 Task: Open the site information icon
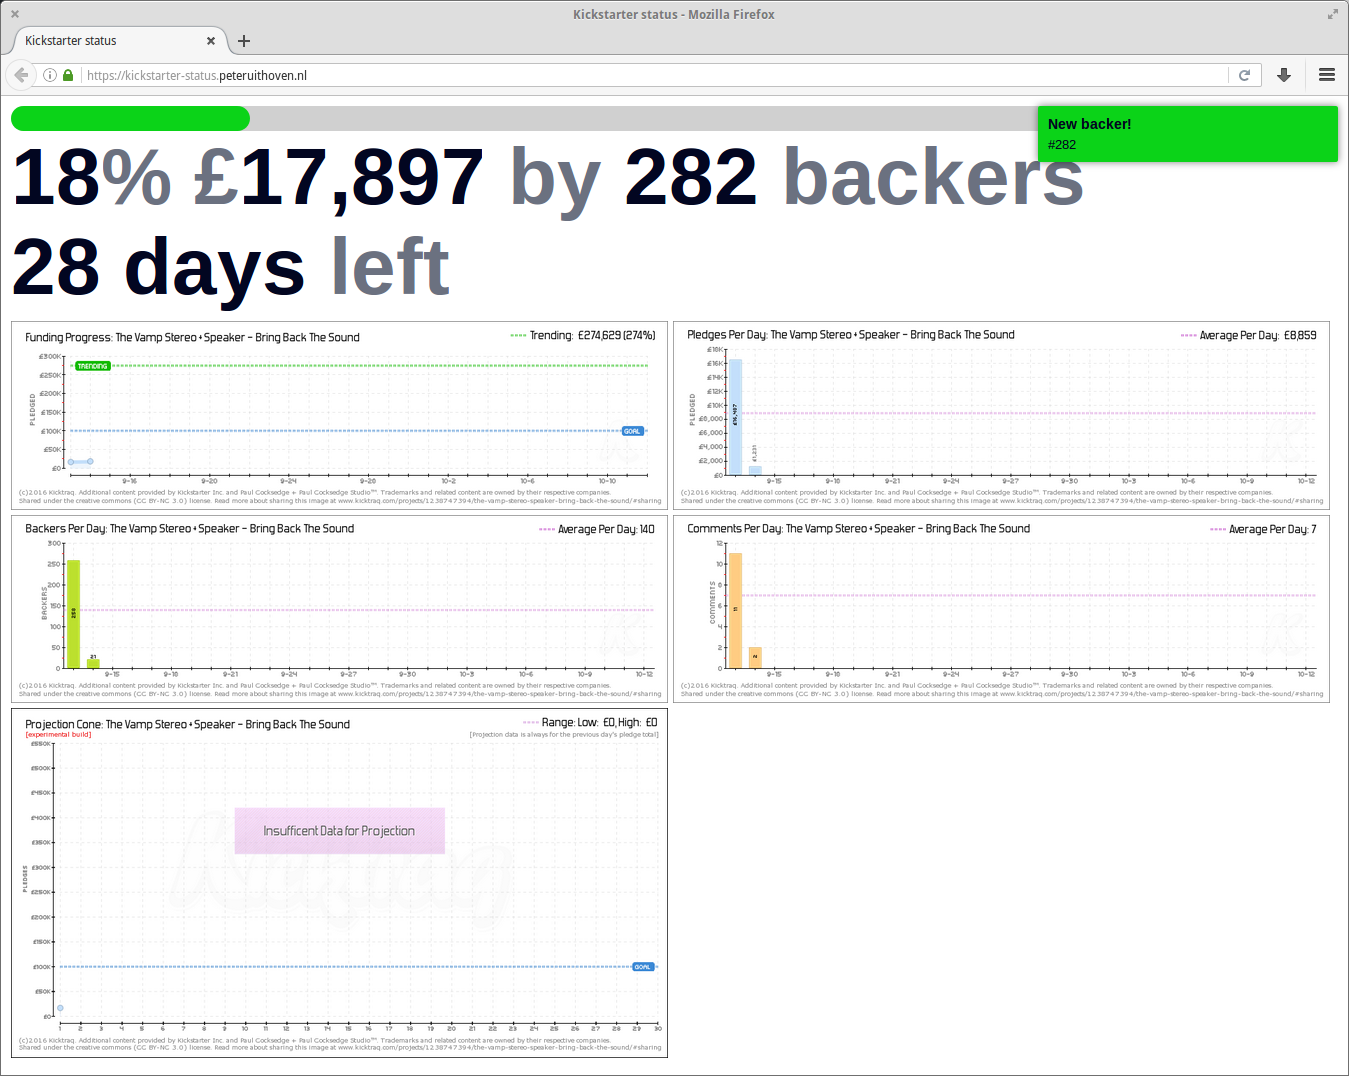(49, 75)
